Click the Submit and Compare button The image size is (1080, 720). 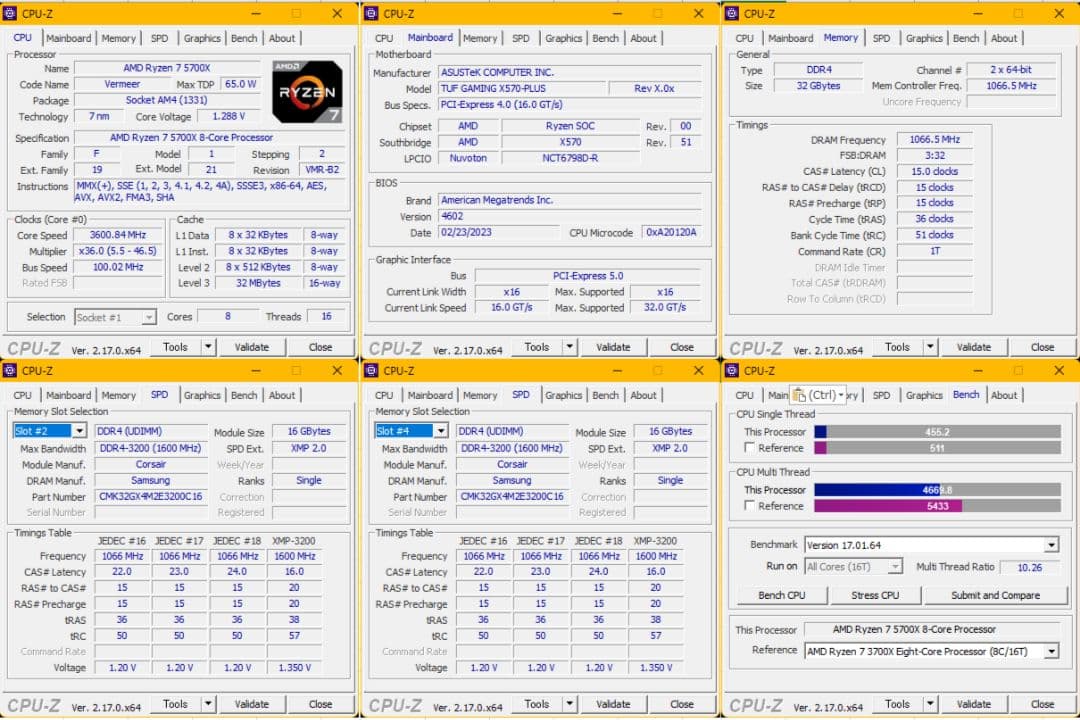coord(997,595)
